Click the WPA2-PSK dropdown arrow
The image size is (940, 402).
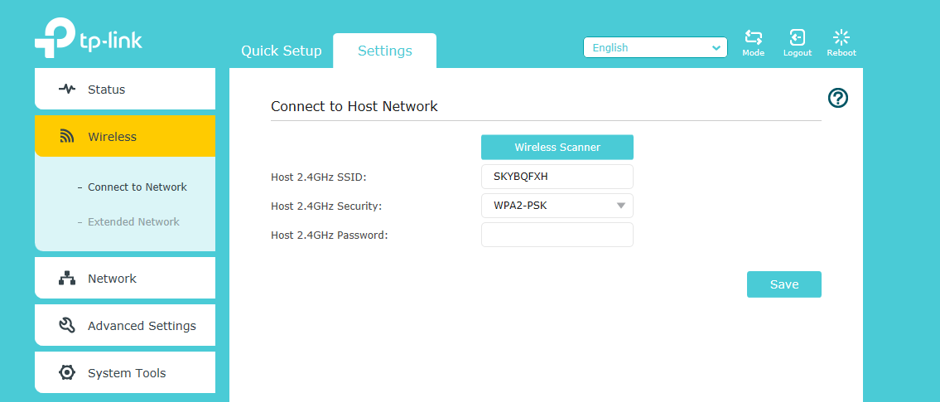620,206
